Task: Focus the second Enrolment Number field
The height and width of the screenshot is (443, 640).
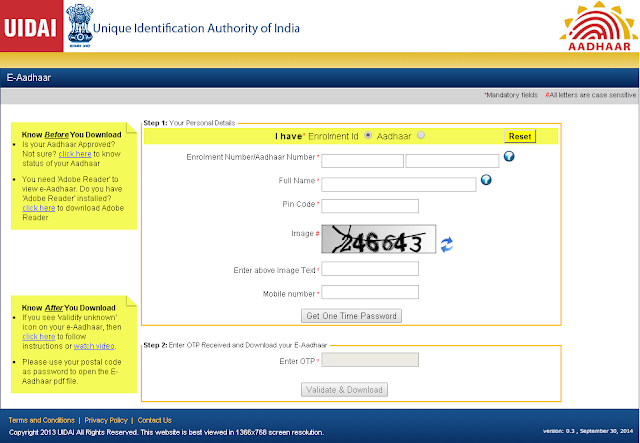Action: [452, 161]
